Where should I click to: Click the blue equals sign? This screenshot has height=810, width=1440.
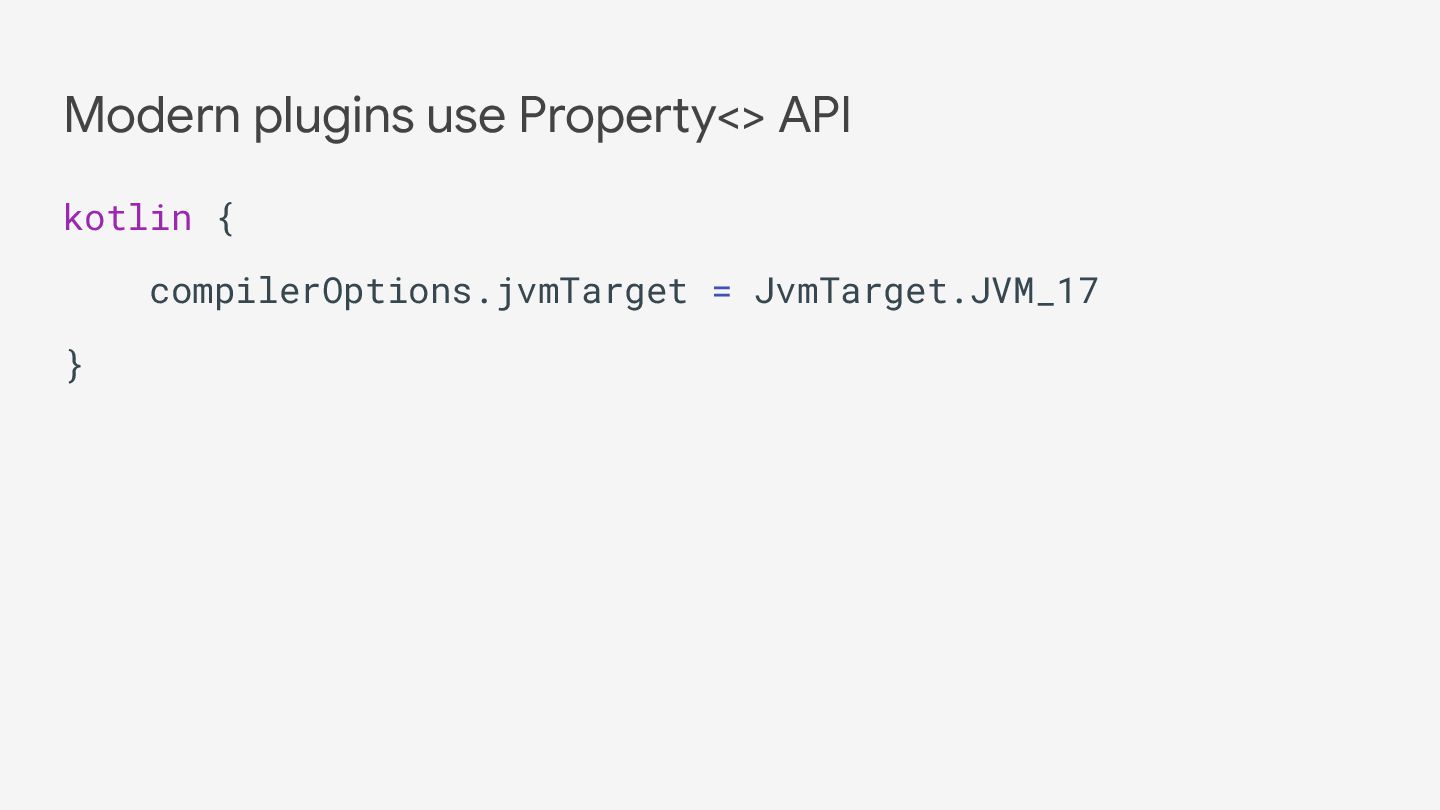[722, 292]
